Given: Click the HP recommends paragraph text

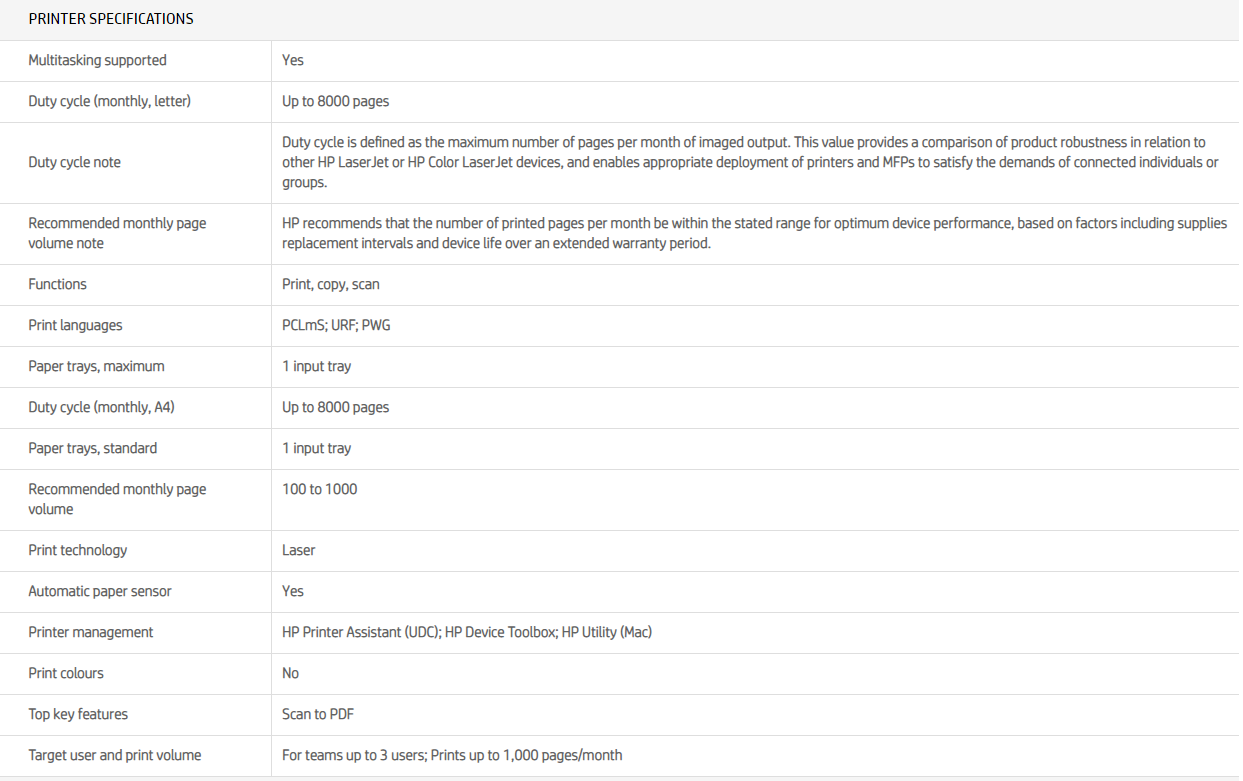Looking at the screenshot, I should pyautogui.click(x=754, y=233).
